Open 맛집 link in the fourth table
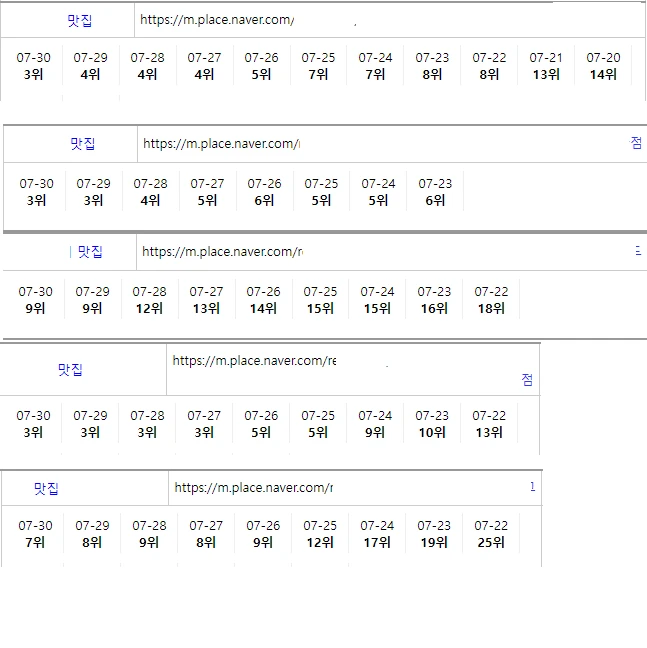647x648 pixels. point(70,370)
